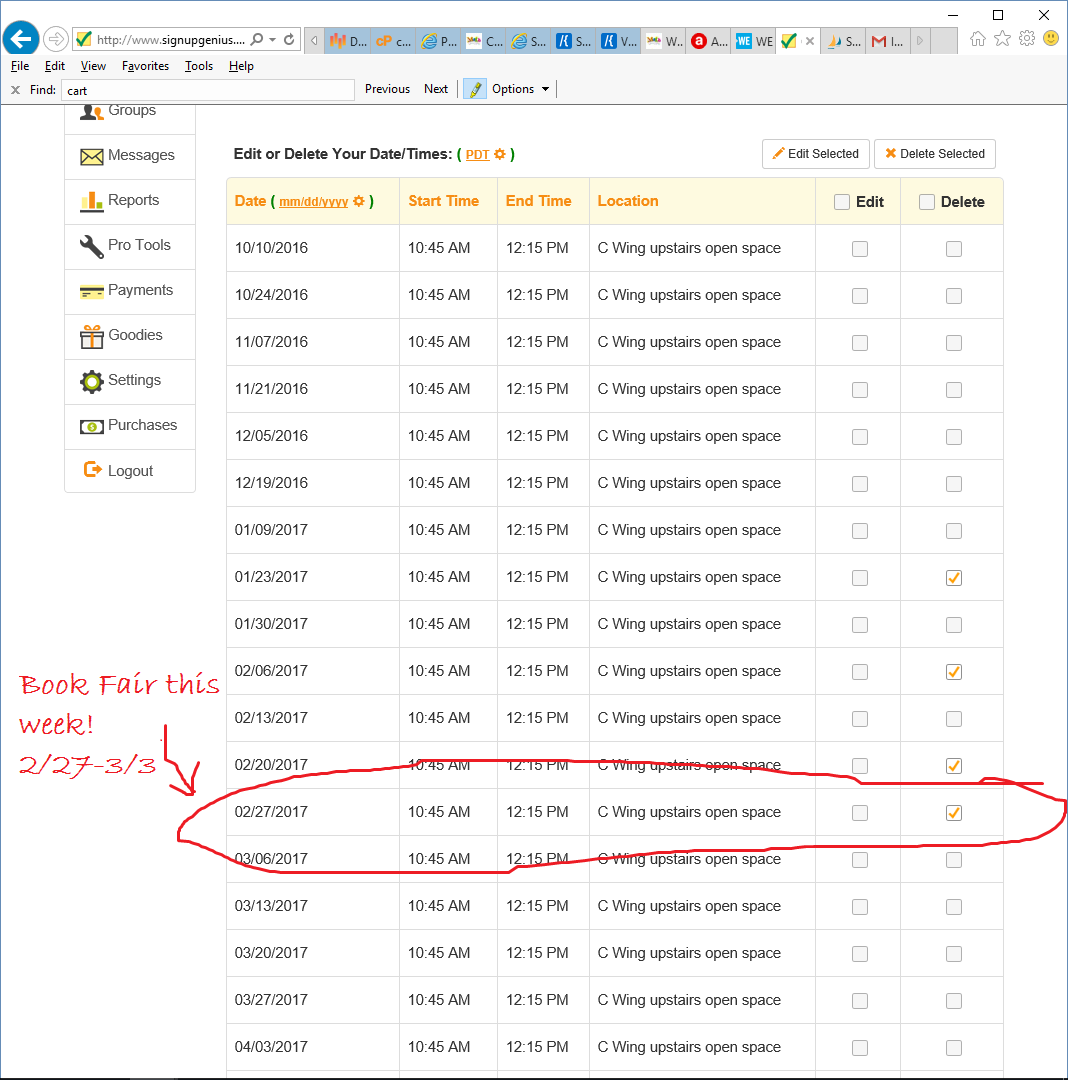Click the Logout icon in sidebar
The image size is (1068, 1080).
click(x=92, y=470)
